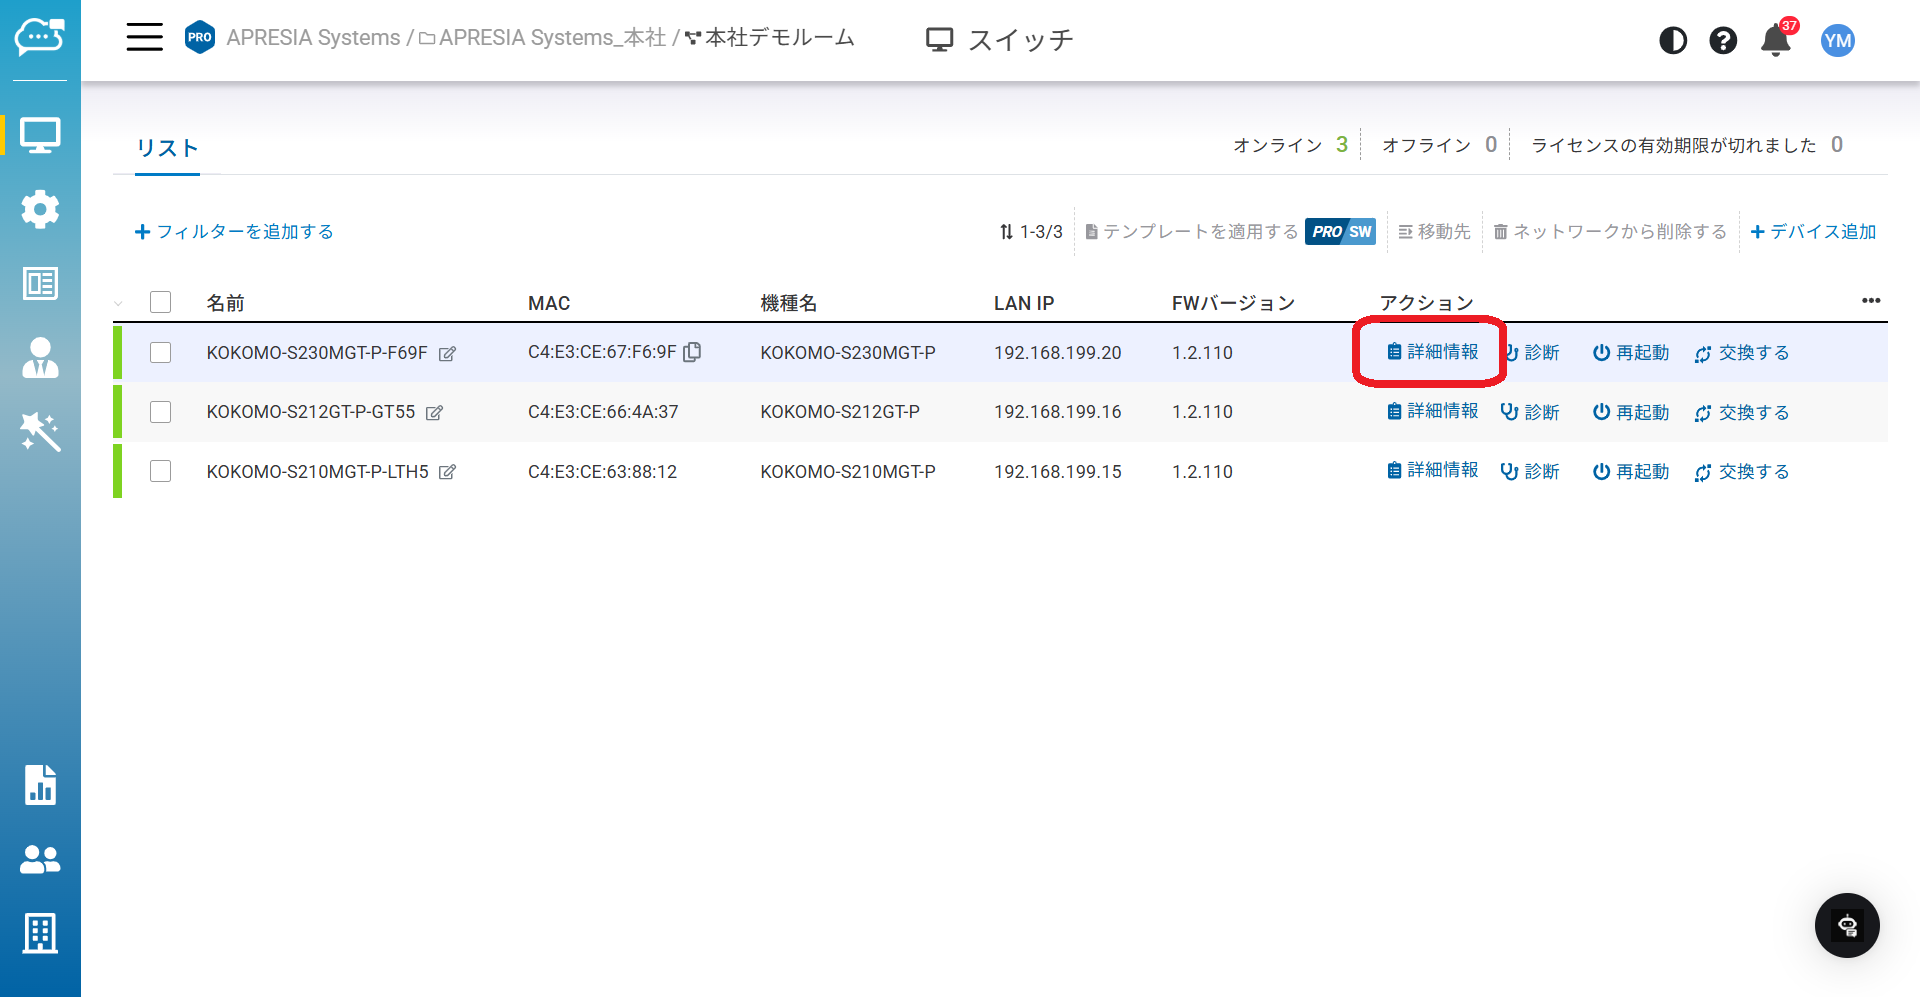Open the report chart icon in sidebar

tap(40, 785)
